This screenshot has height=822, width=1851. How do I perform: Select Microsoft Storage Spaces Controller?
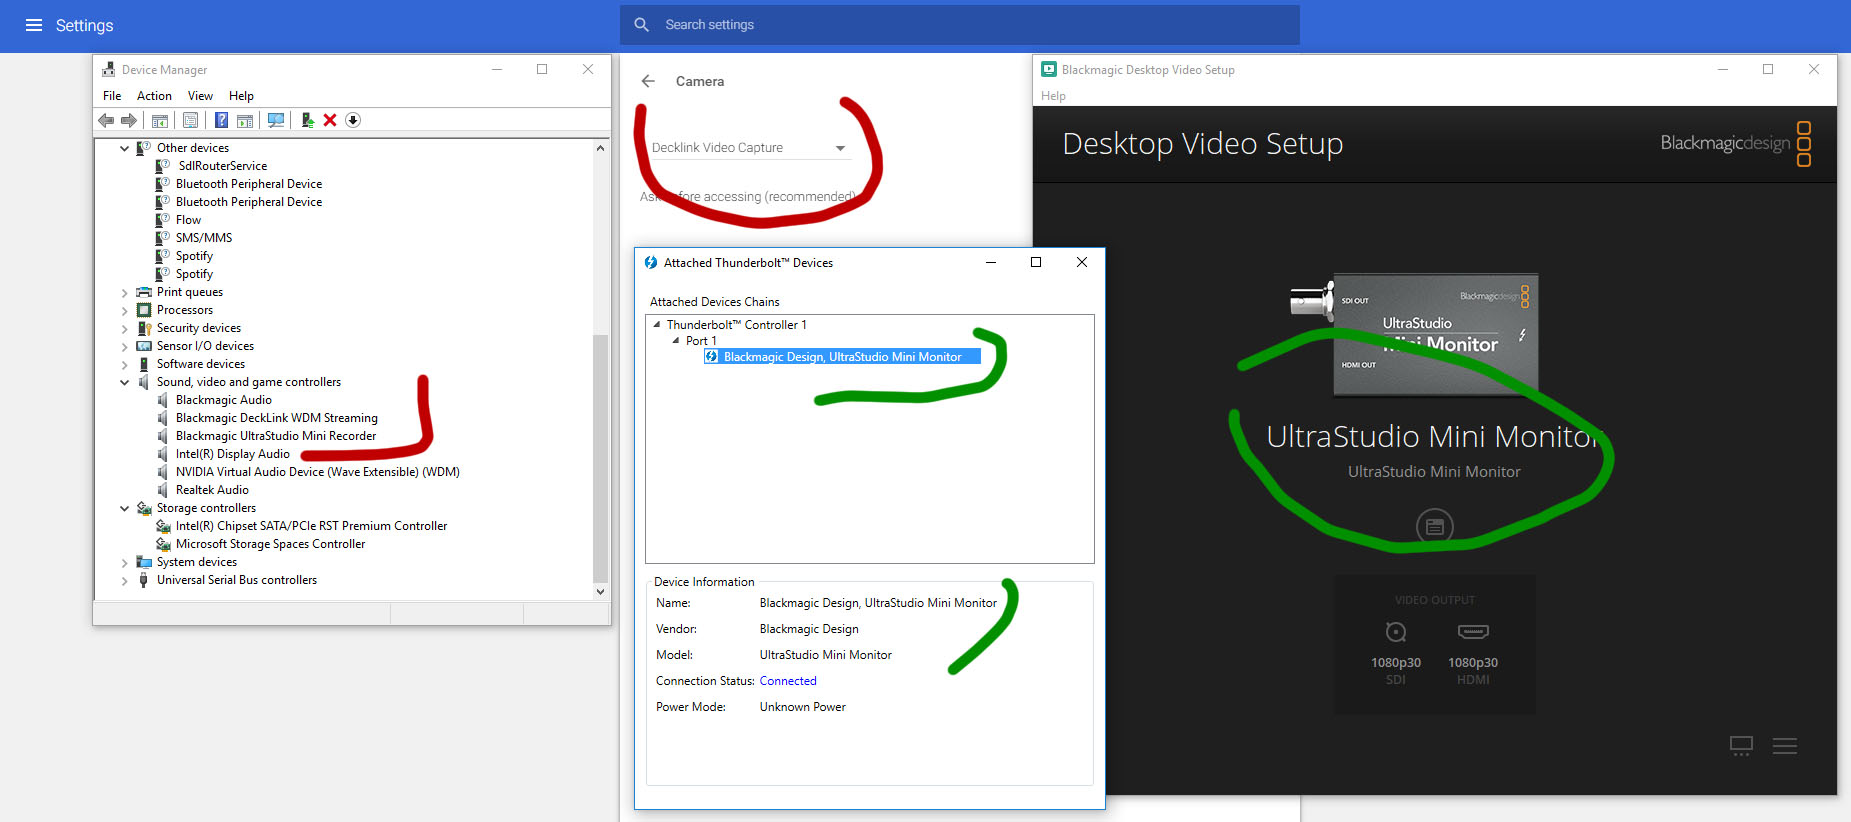(x=270, y=544)
